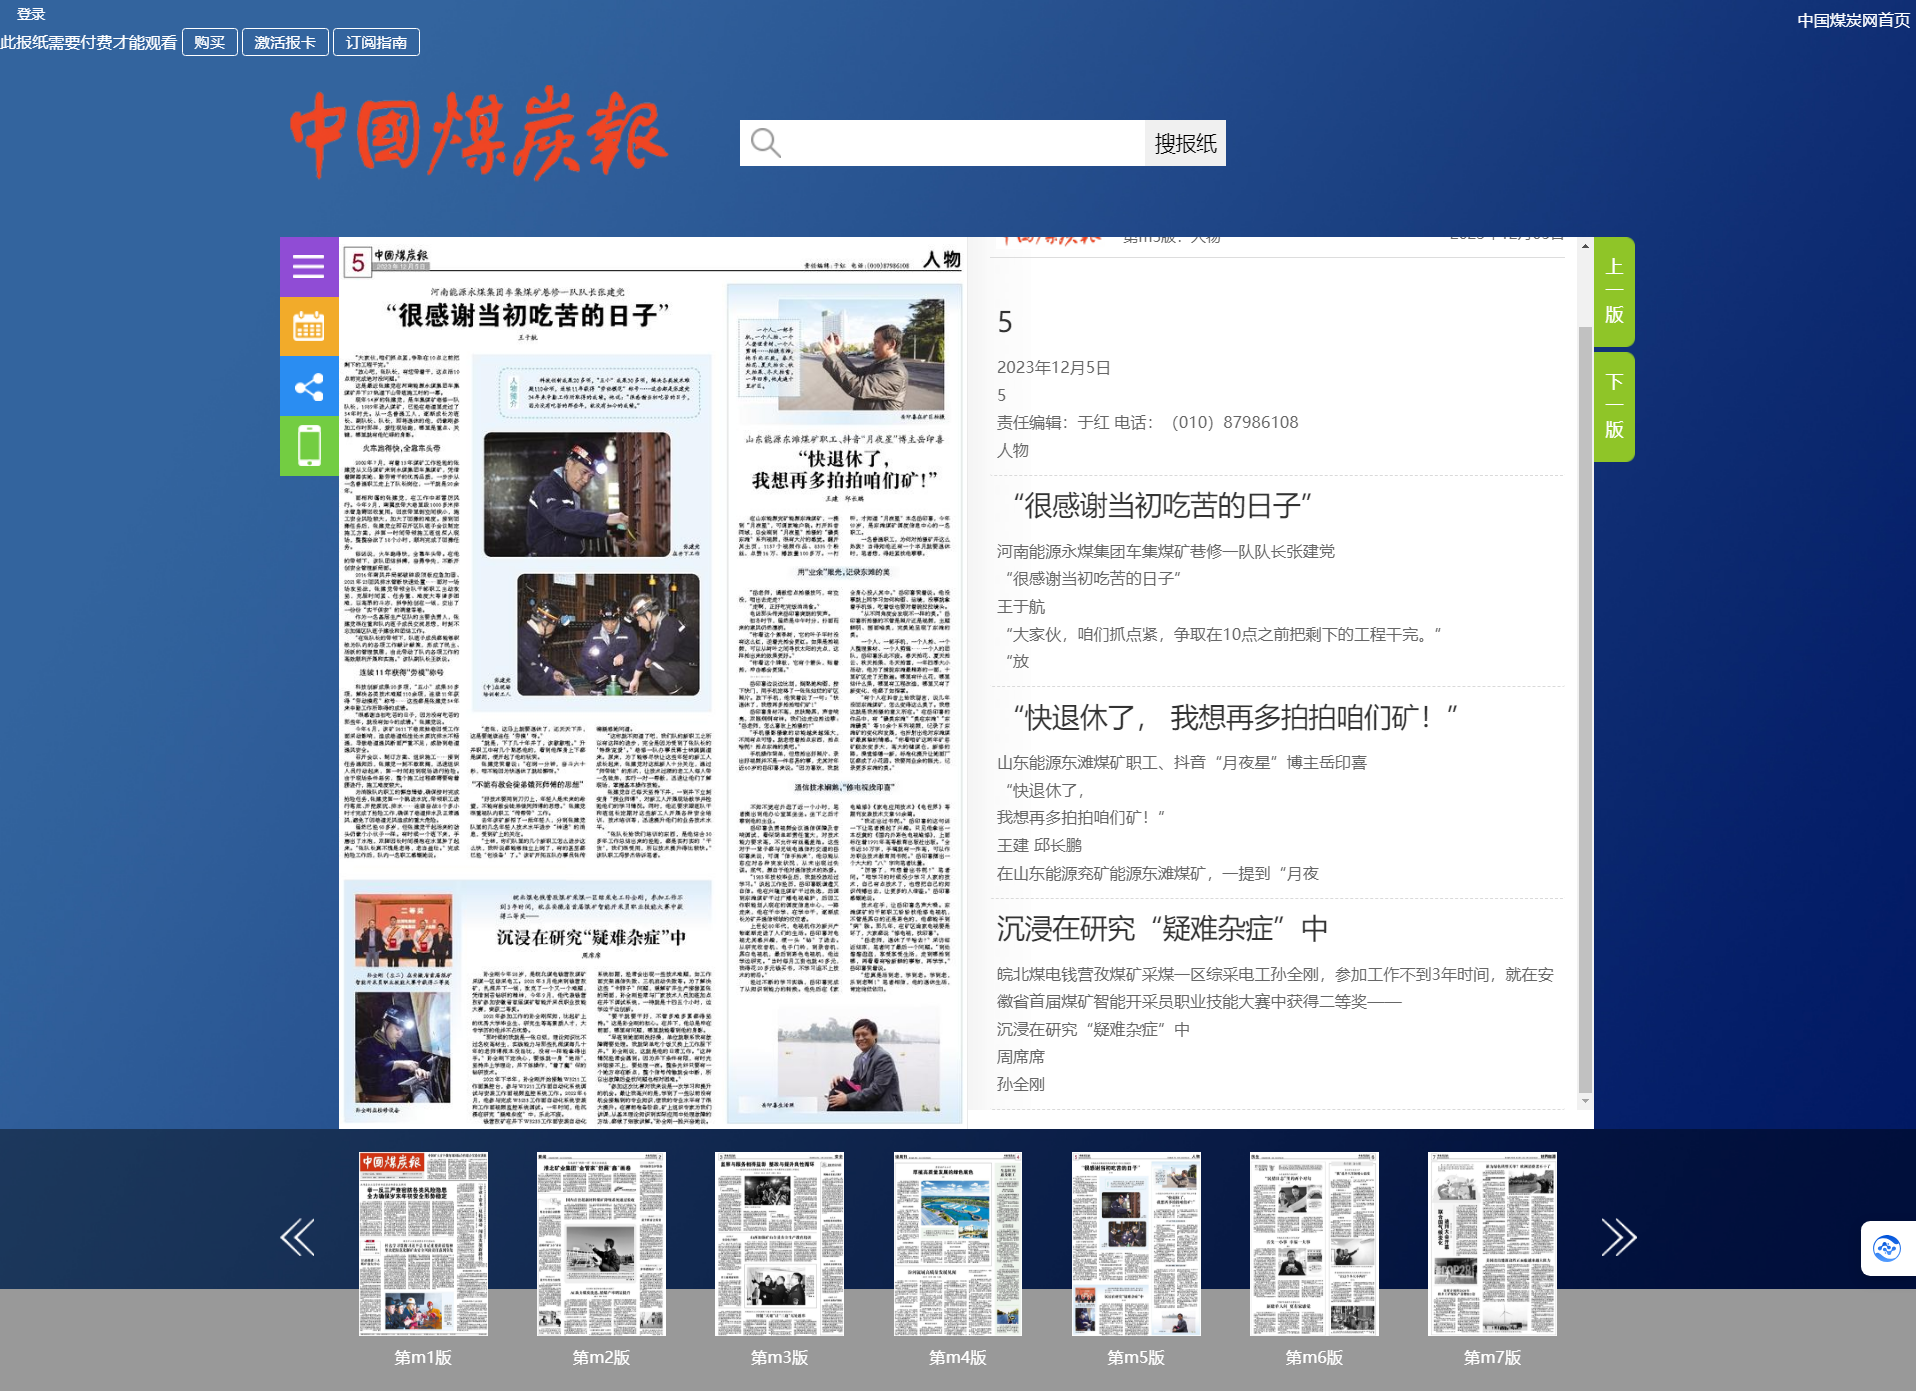Click photographer photo at top of page image
Viewport: 1916px width, 1391px height.
(x=861, y=354)
